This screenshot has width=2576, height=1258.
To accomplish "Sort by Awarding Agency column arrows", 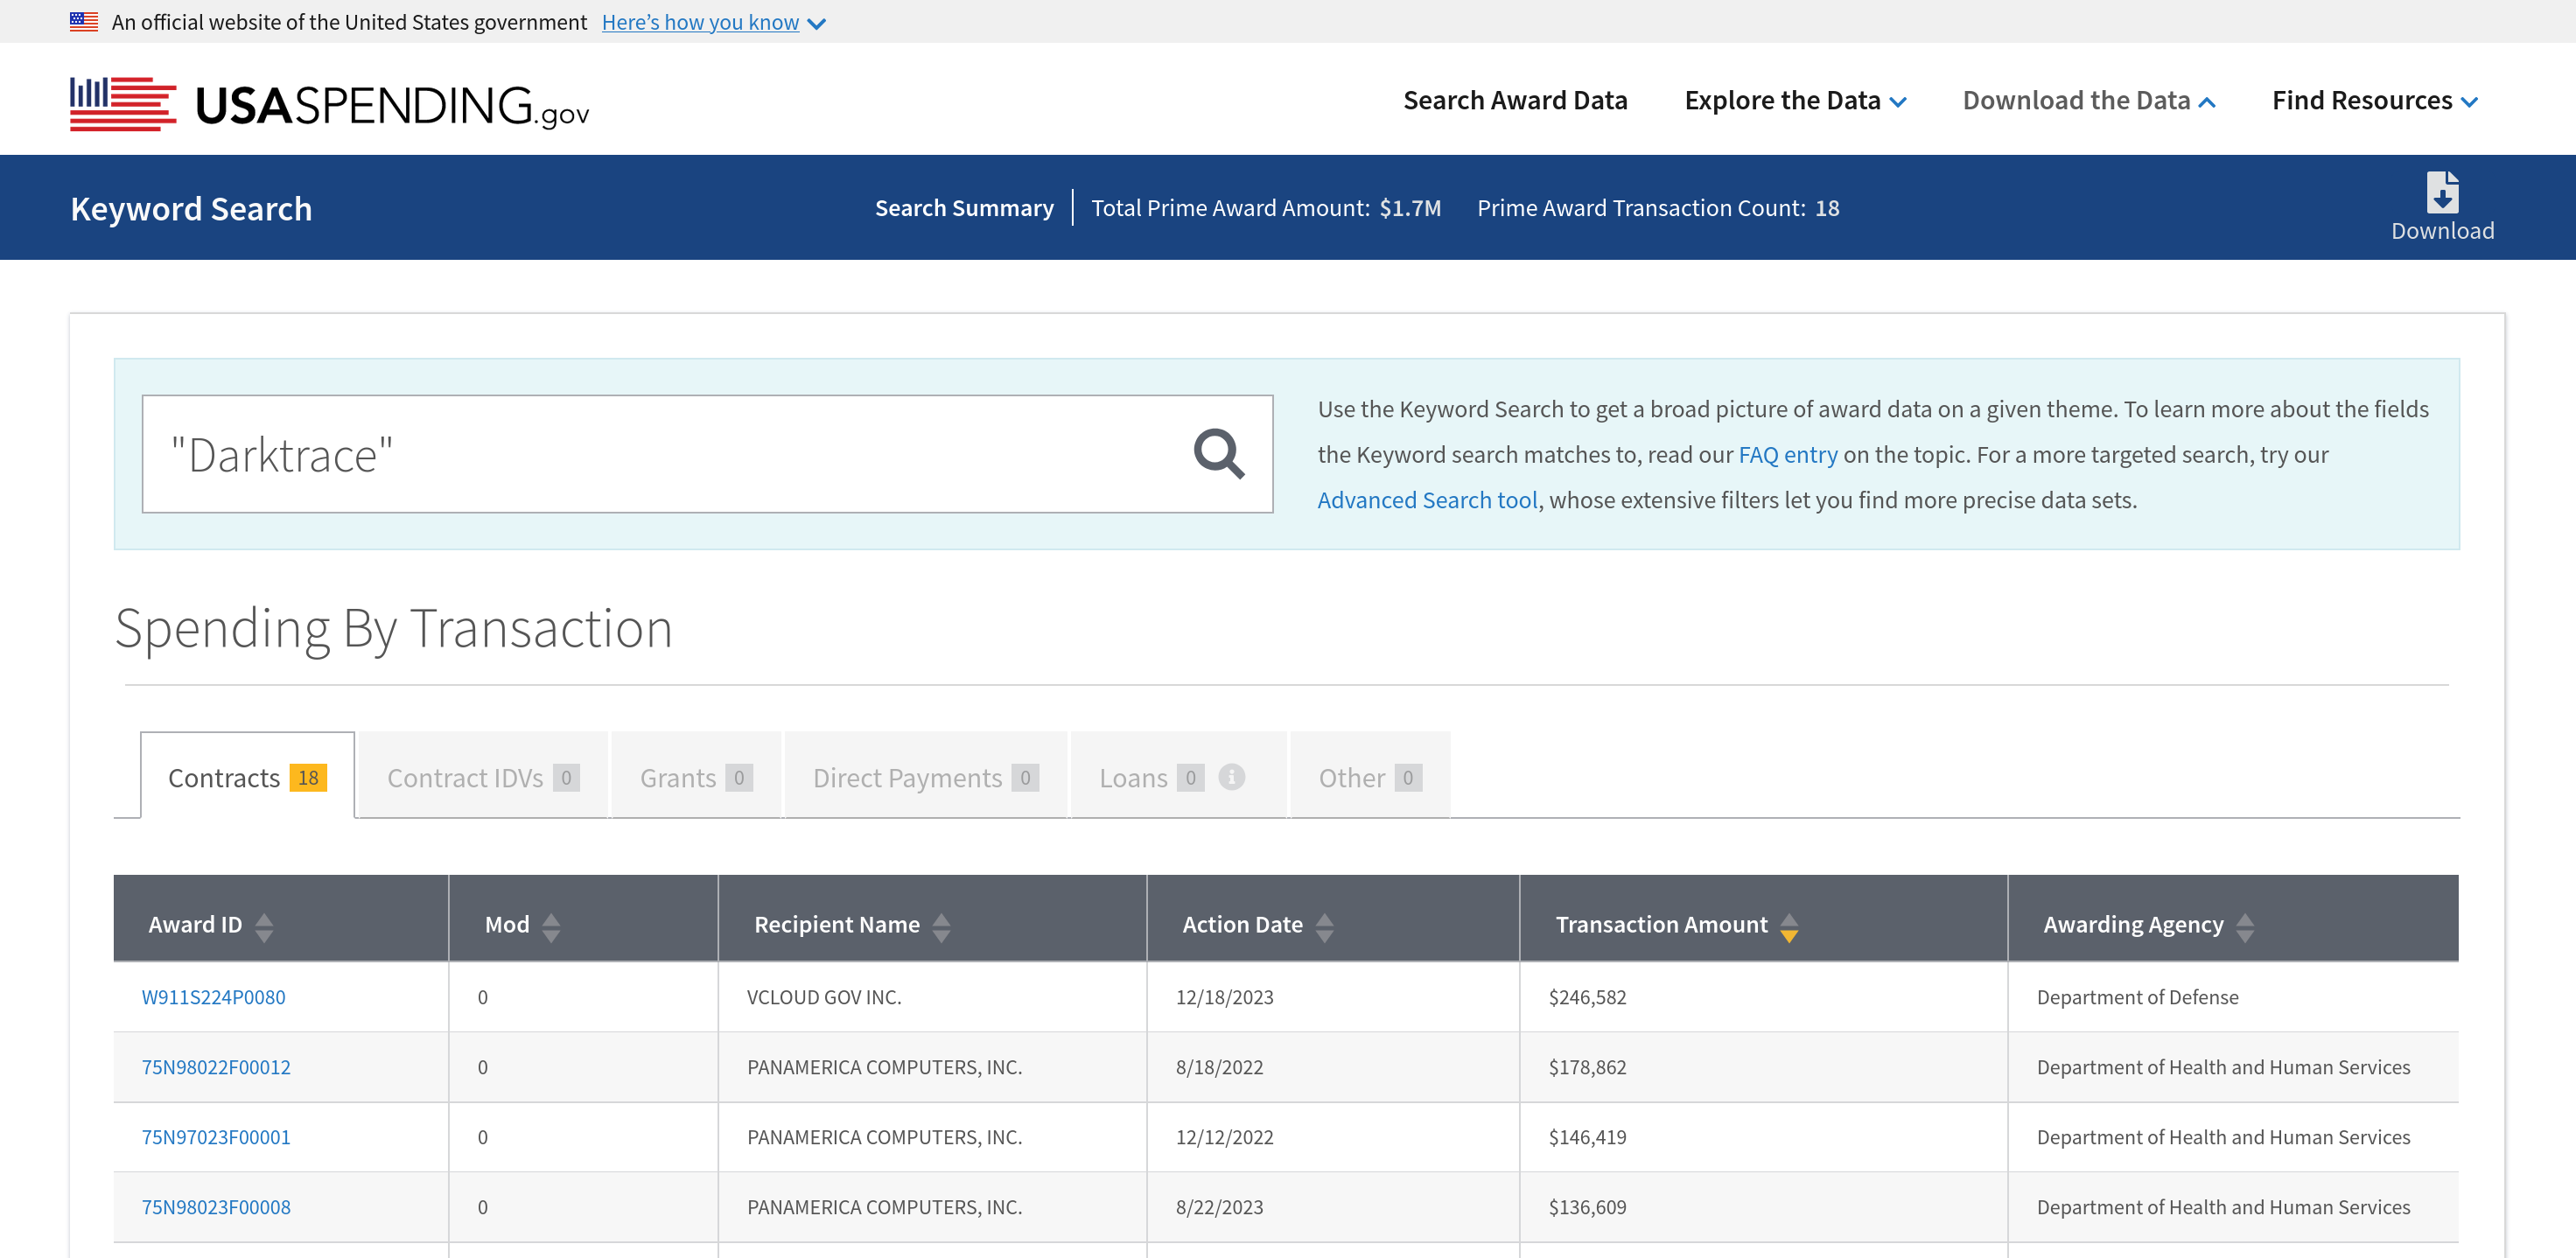I will pos(2245,927).
